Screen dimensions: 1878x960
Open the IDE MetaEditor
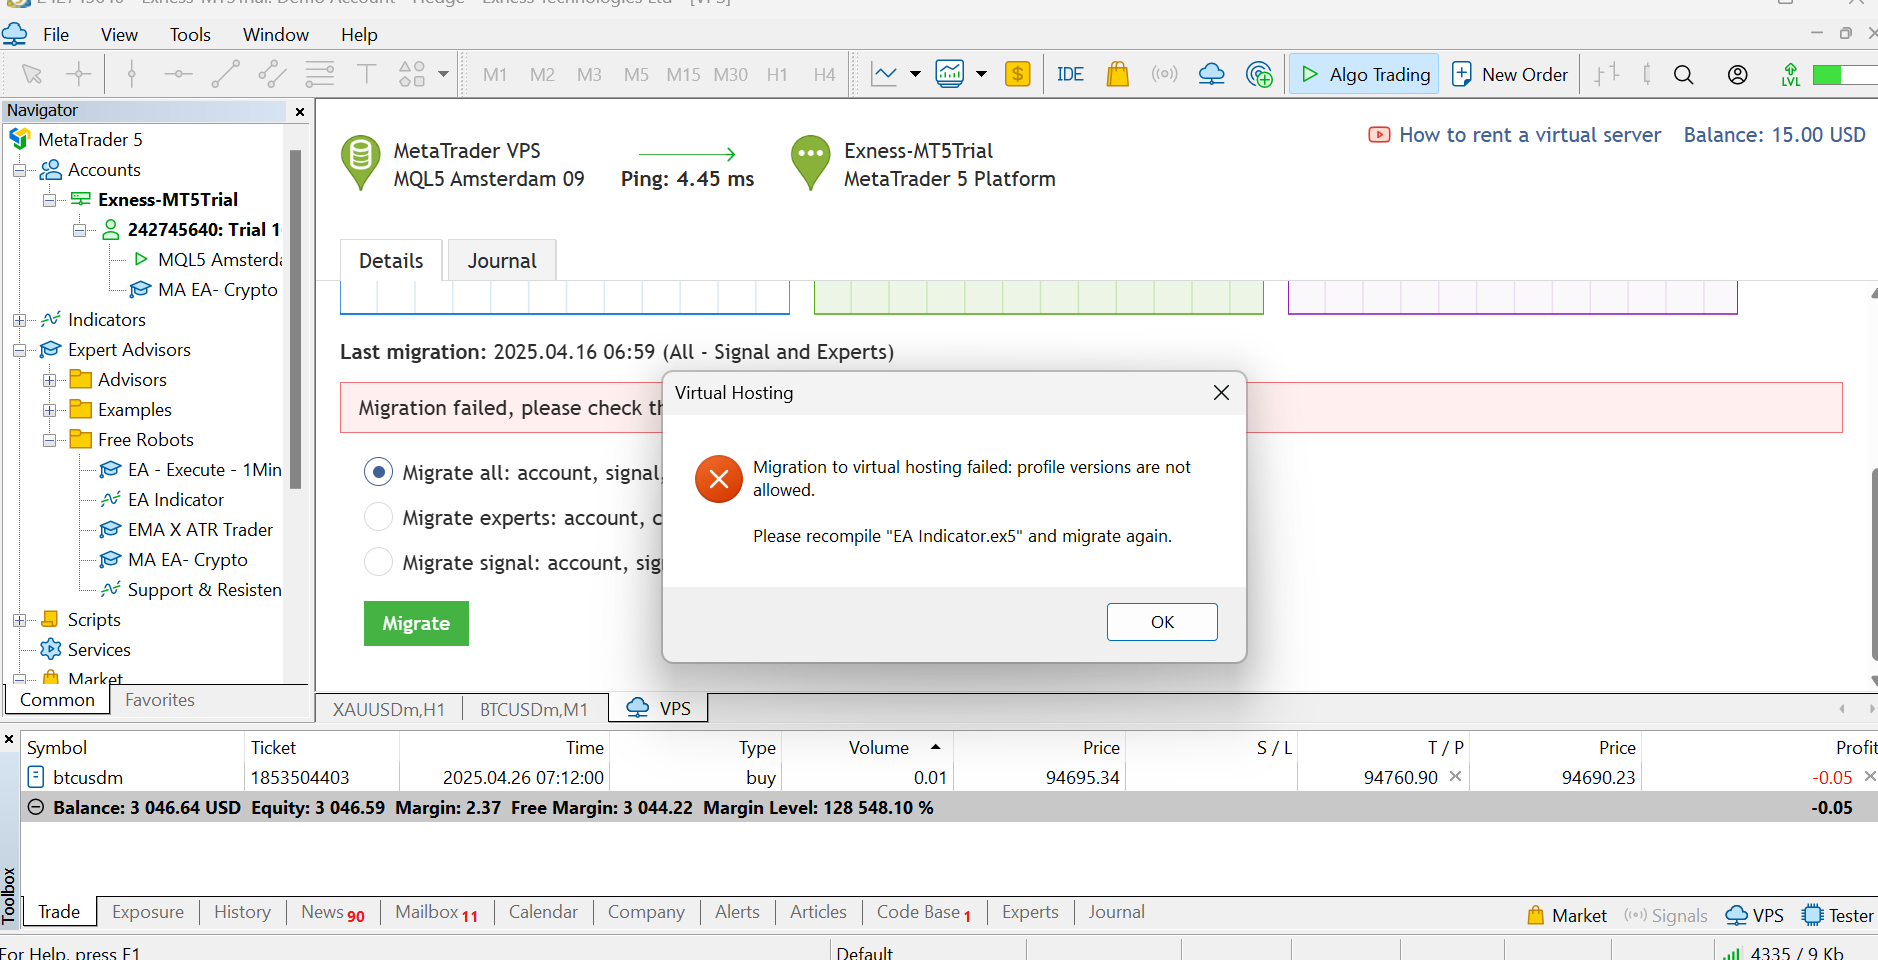coord(1070,74)
